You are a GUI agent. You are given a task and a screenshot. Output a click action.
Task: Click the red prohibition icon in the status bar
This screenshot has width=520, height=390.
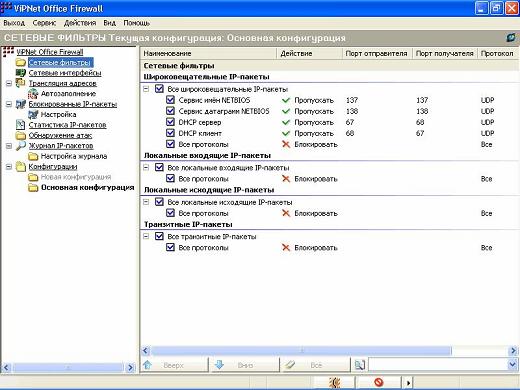click(379, 382)
